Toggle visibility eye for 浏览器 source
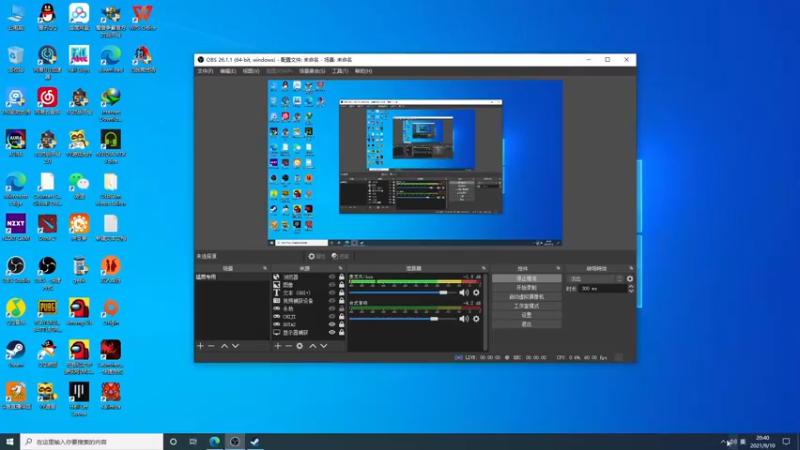The width and height of the screenshot is (800, 450). tap(332, 277)
